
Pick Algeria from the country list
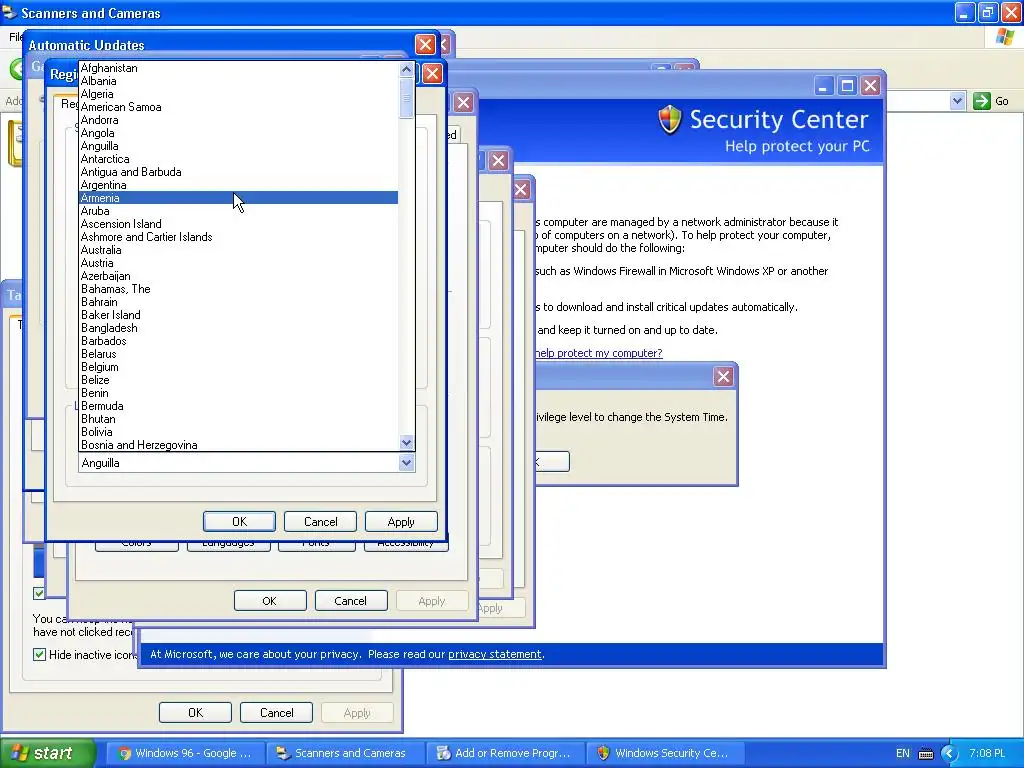coord(238,94)
